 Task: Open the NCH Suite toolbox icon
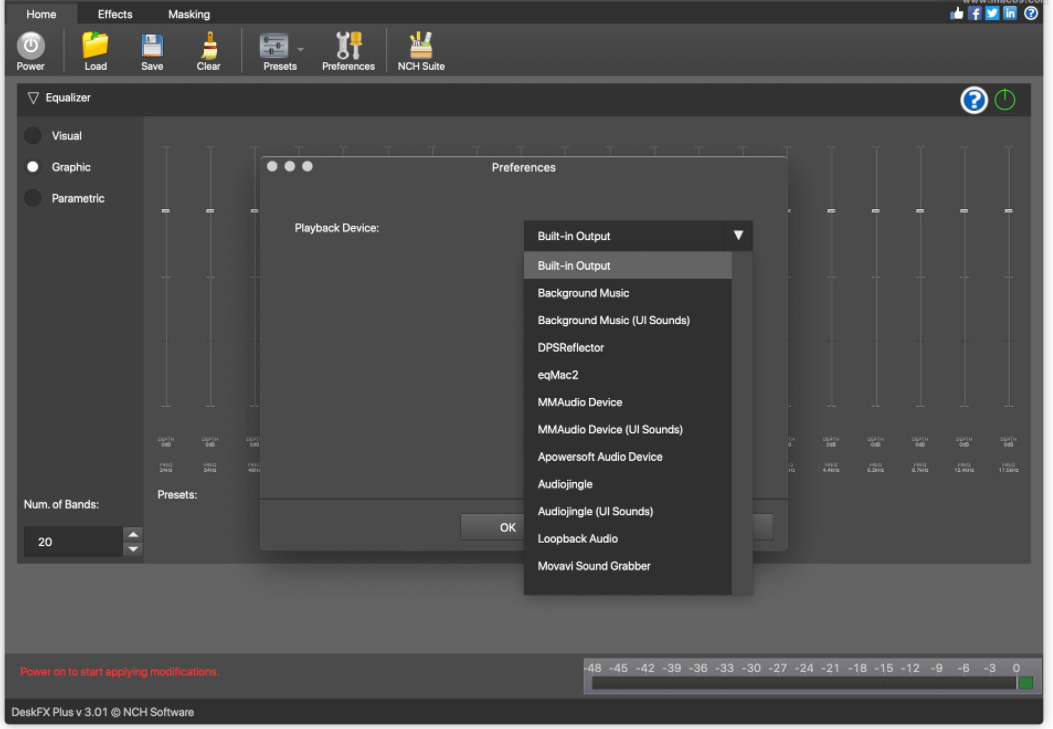click(x=421, y=47)
